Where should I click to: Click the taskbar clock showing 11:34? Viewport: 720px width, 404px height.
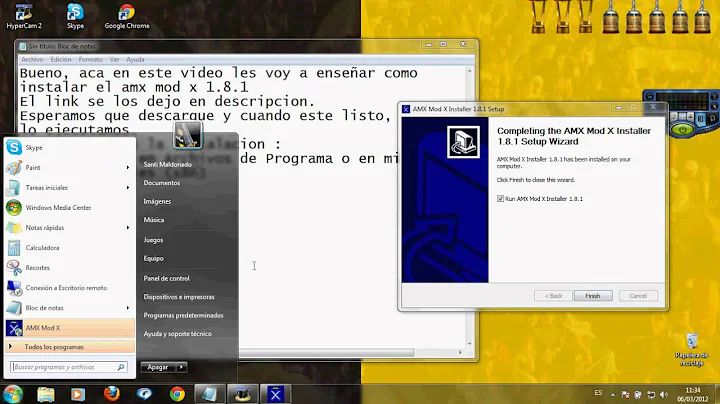pos(692,394)
